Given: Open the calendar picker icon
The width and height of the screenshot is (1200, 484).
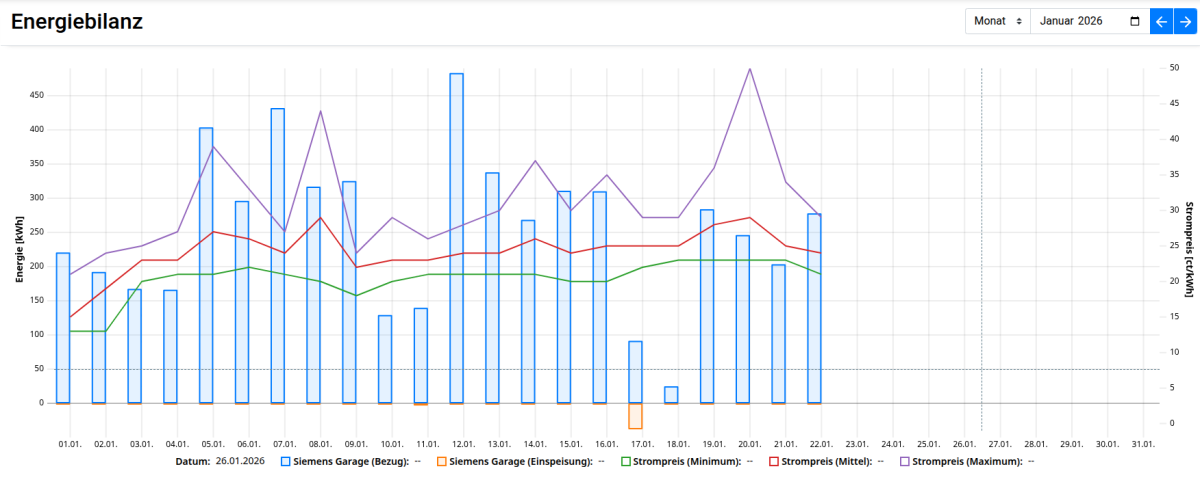Looking at the screenshot, I should (1134, 21).
